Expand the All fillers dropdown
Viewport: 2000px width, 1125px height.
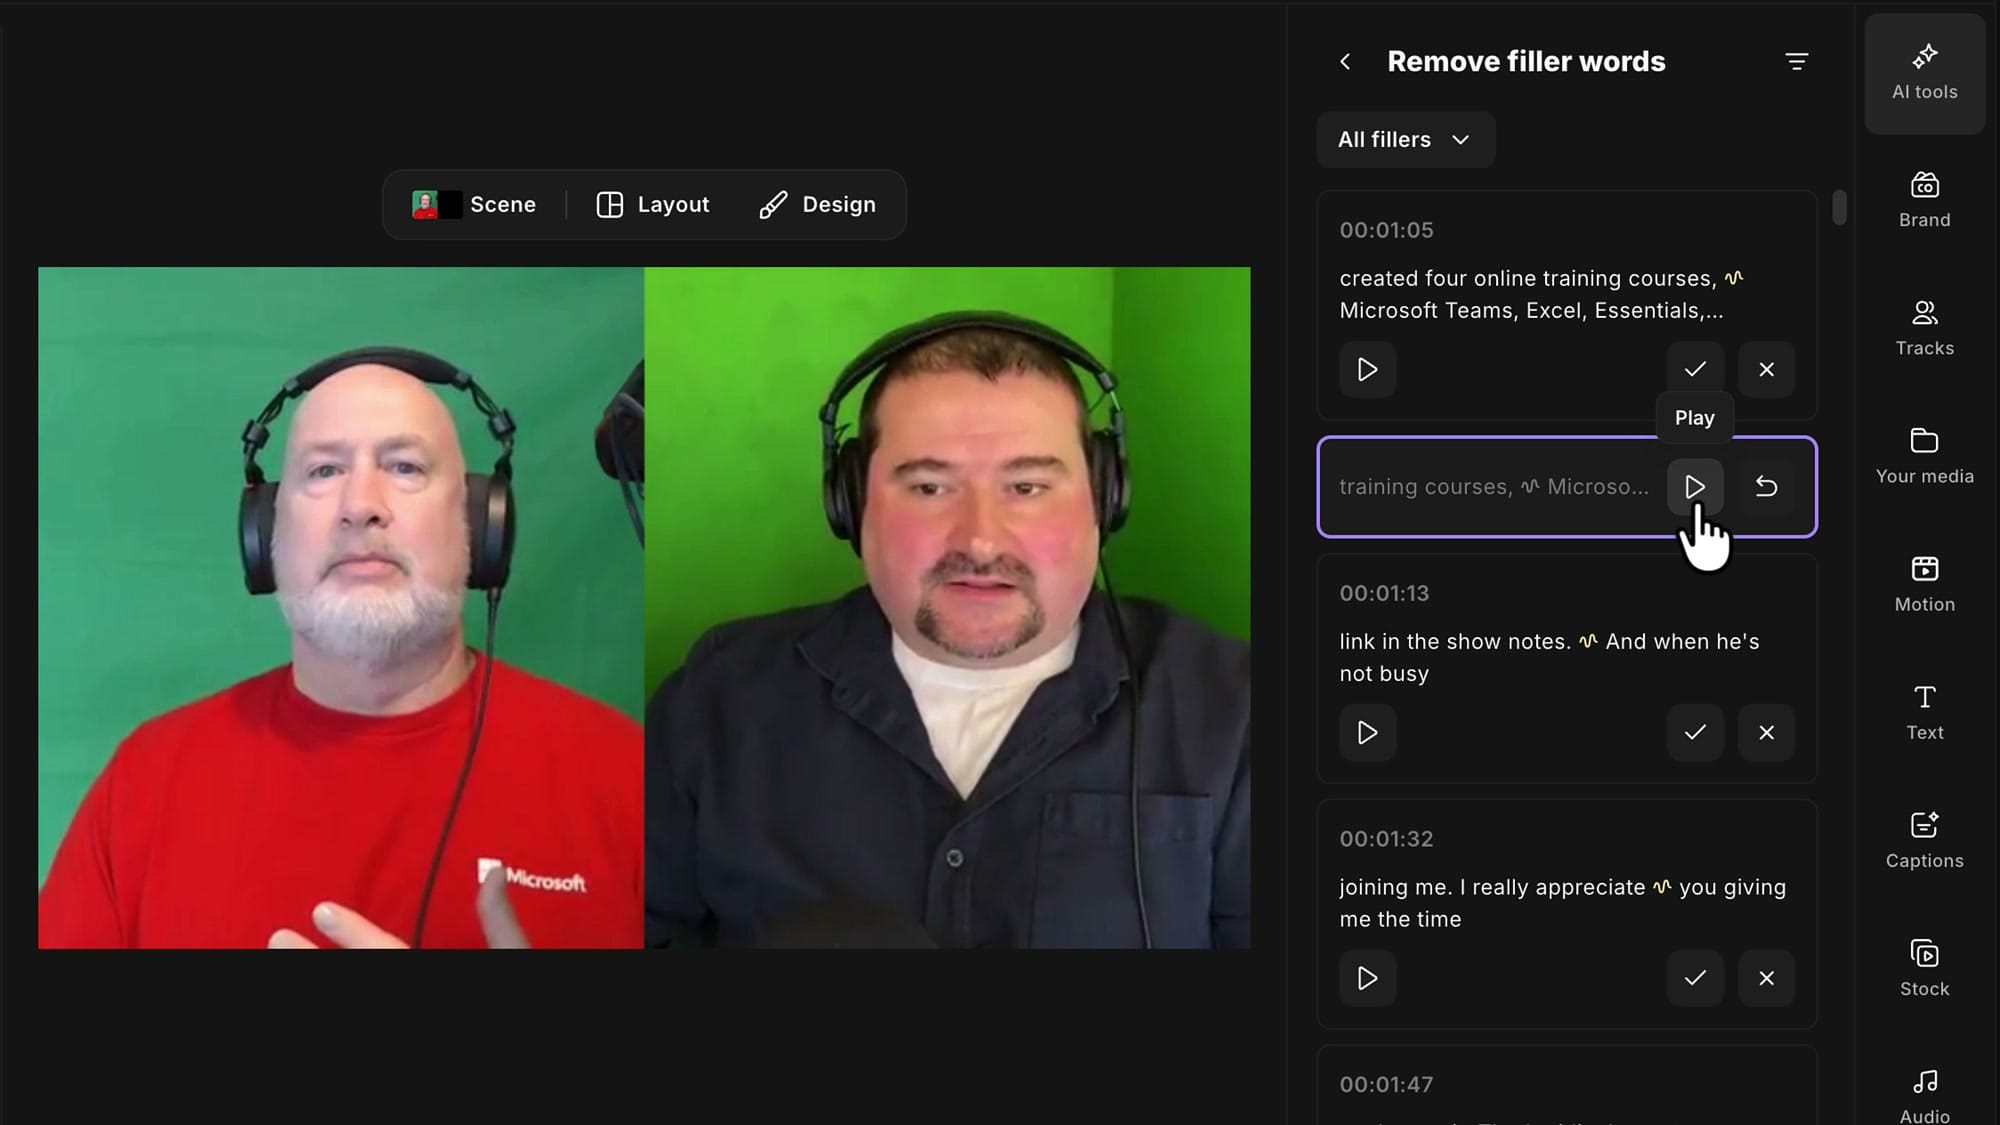click(x=1405, y=139)
